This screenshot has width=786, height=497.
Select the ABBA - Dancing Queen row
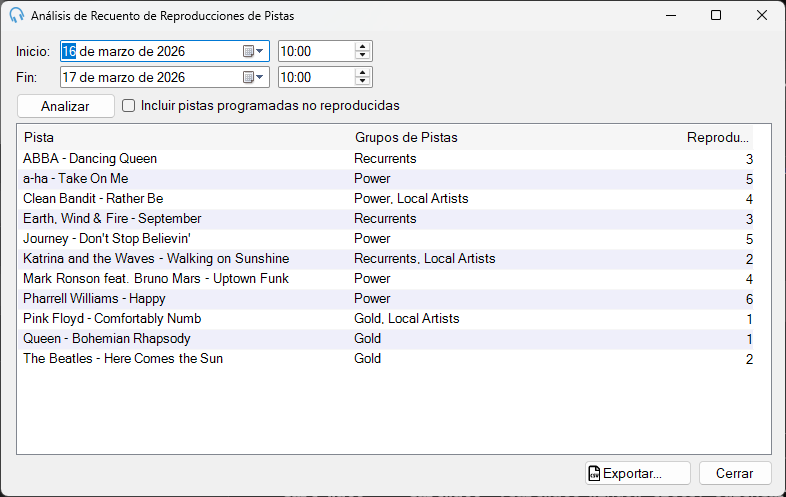385,159
